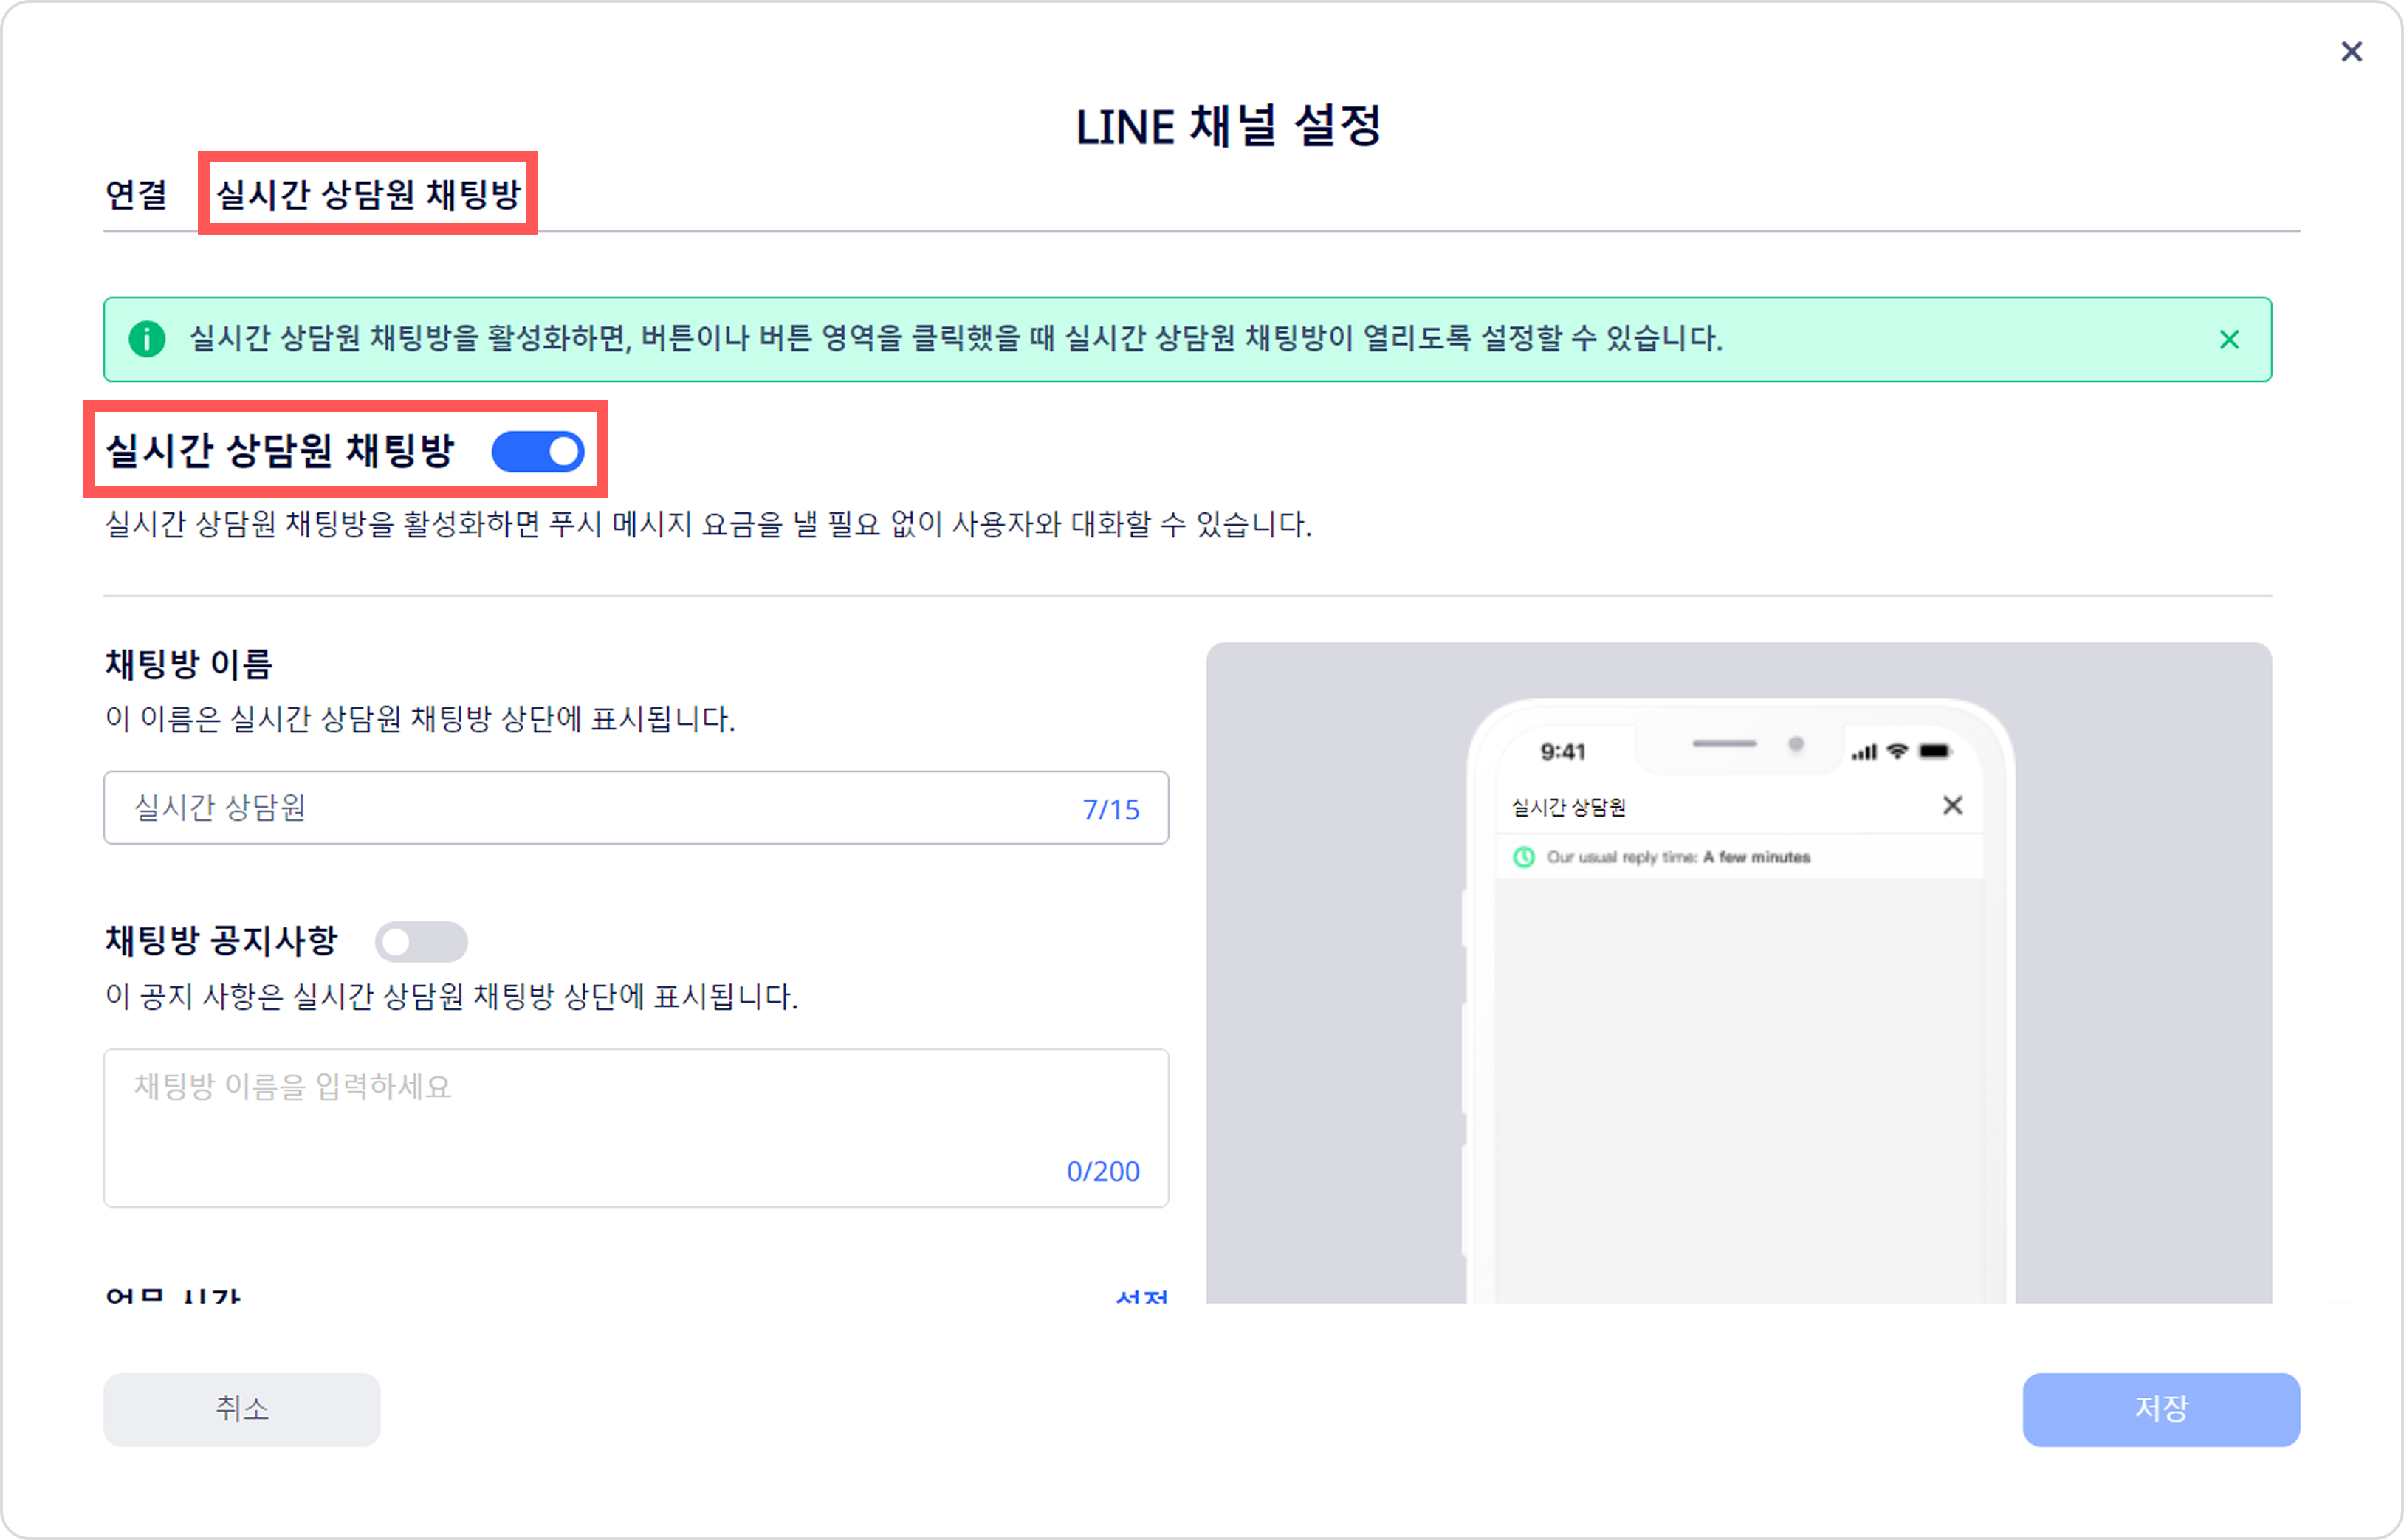
Task: Open the 실시간 상담원 채팅방 tab
Action: point(369,194)
